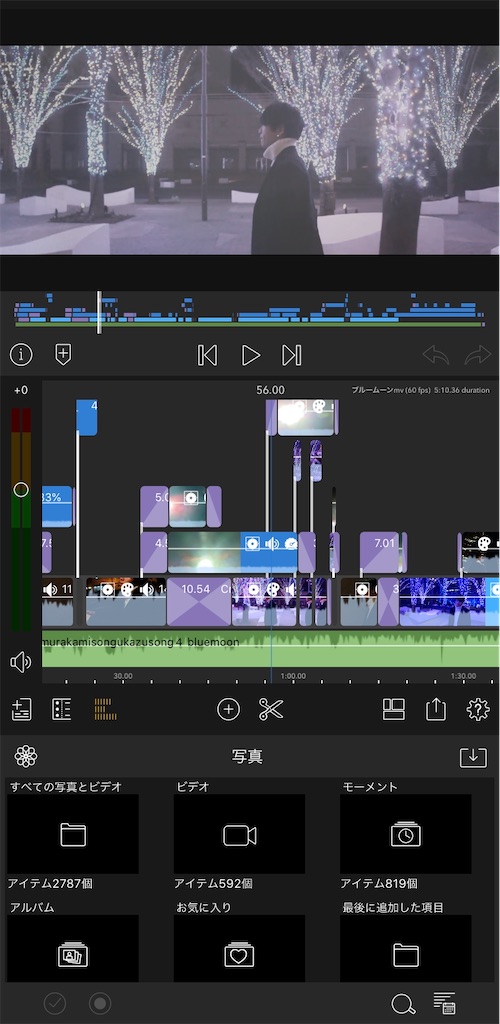Viewport: 500px width, 1024px height.
Task: Open the 最後に追加した項目 folder
Action: pos(406,948)
